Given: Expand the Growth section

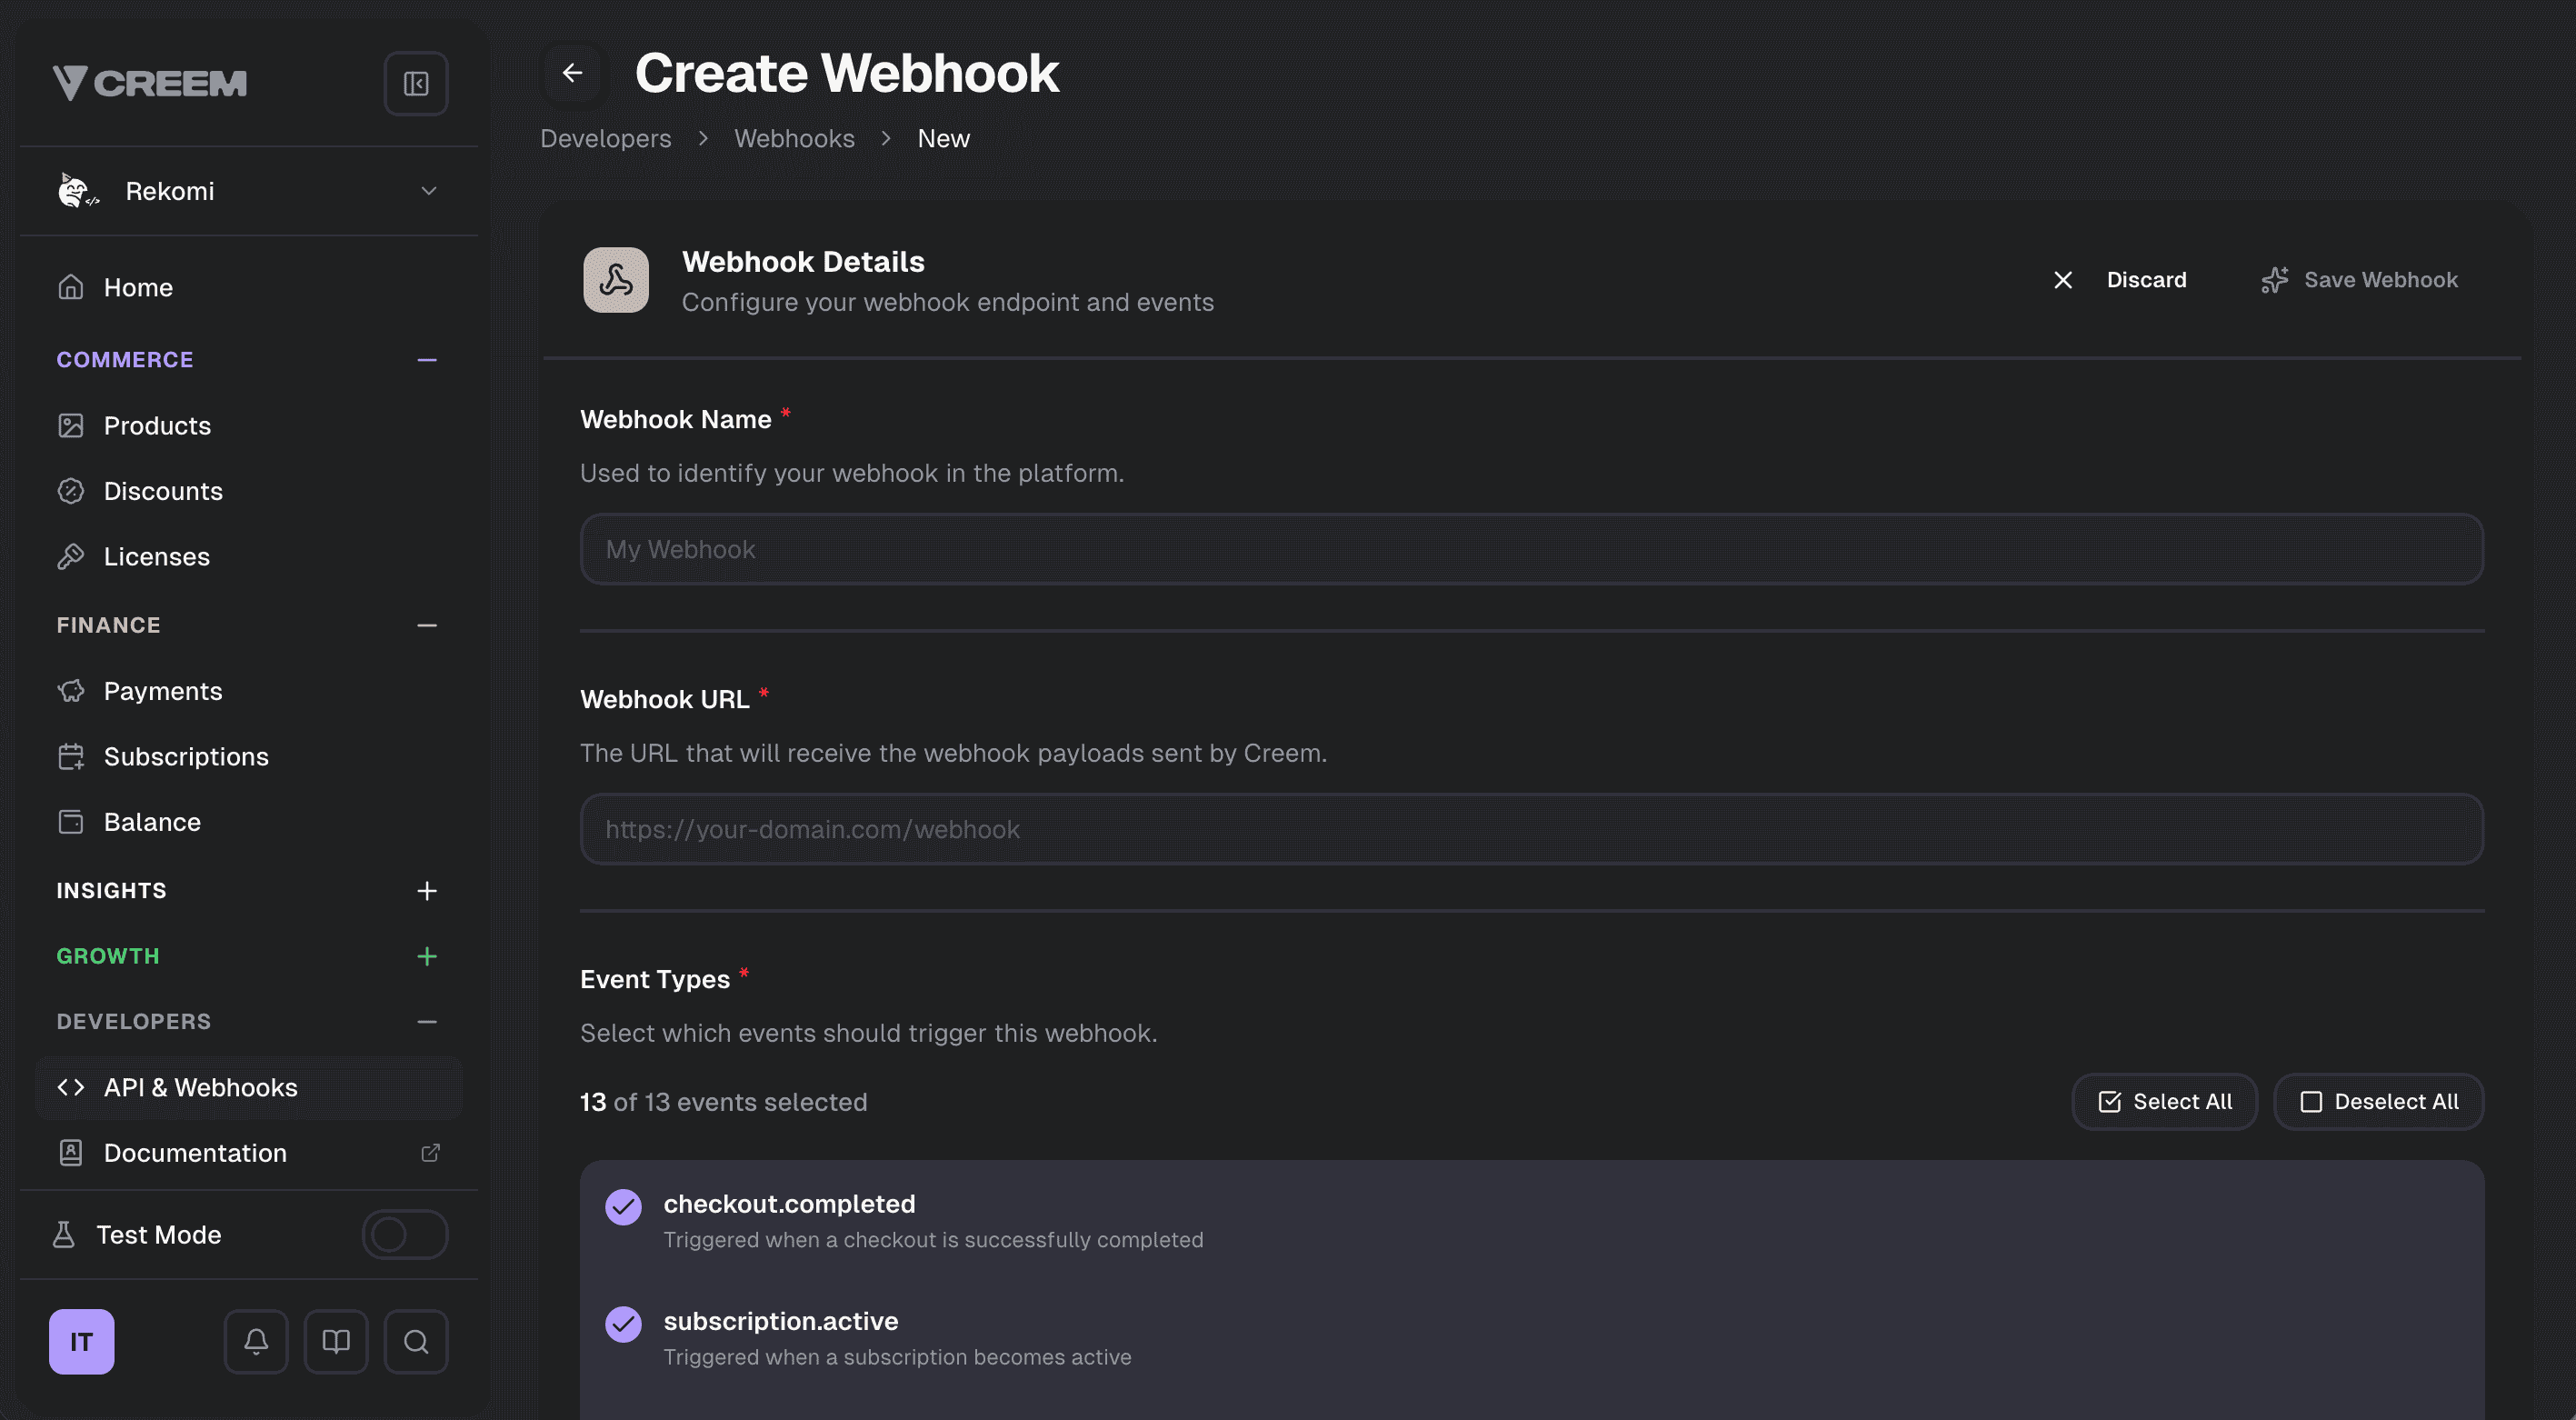Looking at the screenshot, I should point(427,957).
